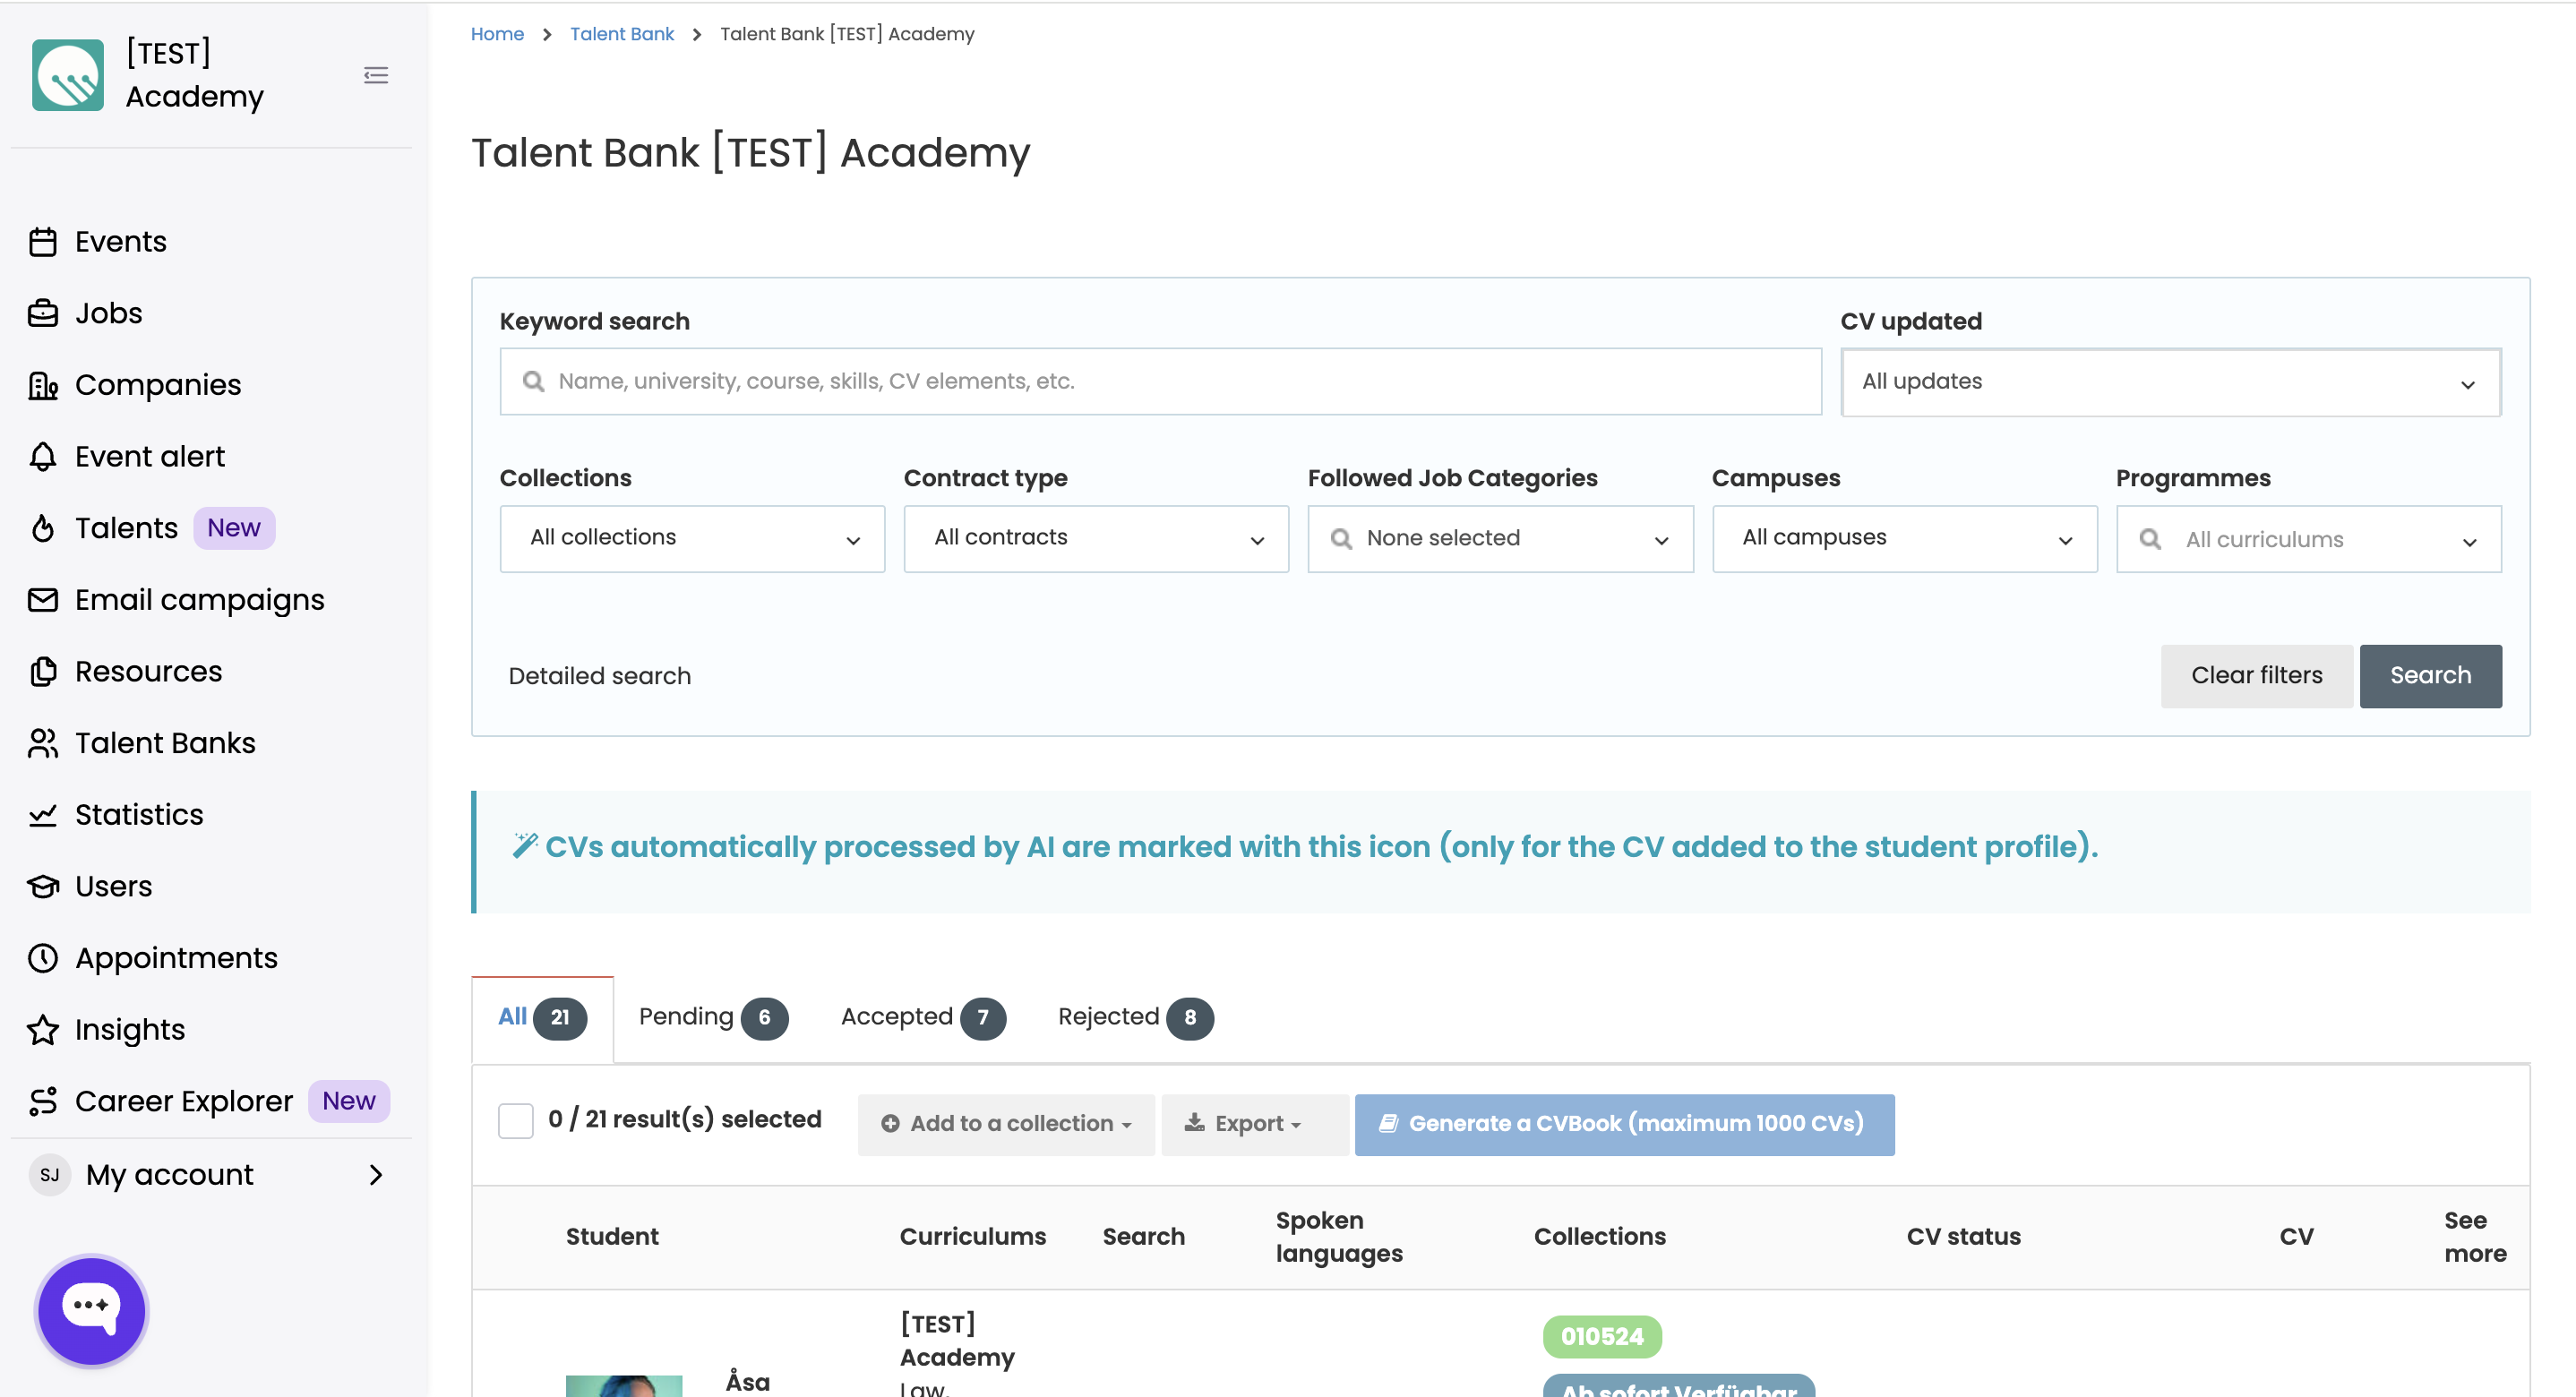Image resolution: width=2576 pixels, height=1397 pixels.
Task: Click the Email campaigns envelope icon
Action: pos(43,600)
